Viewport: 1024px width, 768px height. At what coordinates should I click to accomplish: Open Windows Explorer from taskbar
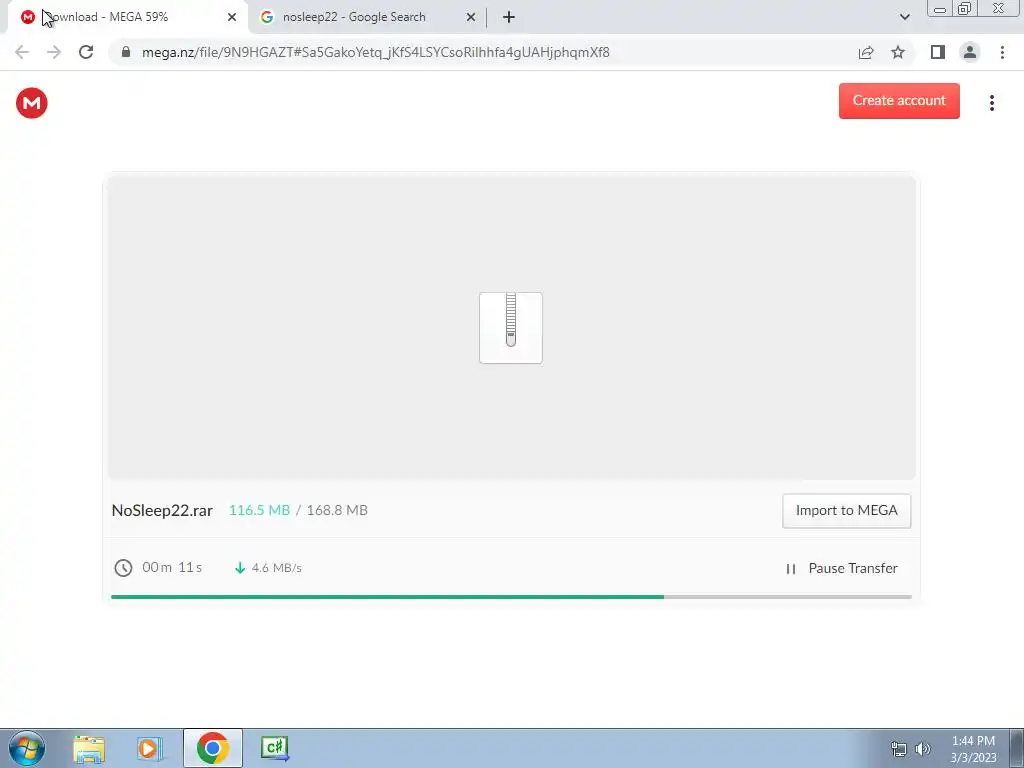tap(89, 749)
